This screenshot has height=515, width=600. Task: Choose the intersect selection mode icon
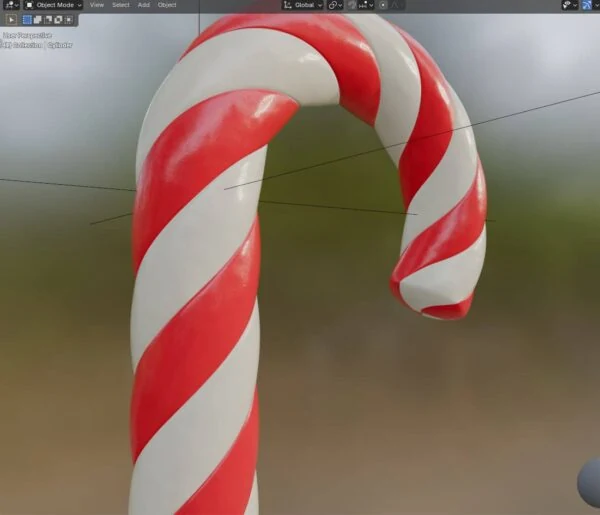68,20
